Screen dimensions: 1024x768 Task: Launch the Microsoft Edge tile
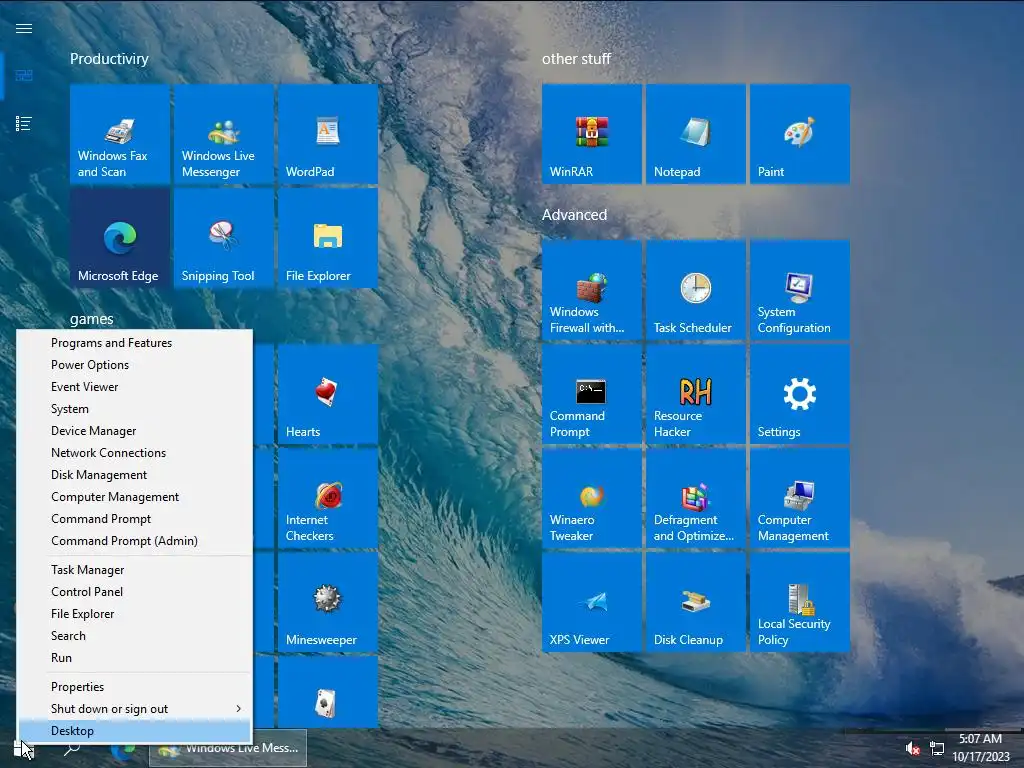[x=120, y=238]
